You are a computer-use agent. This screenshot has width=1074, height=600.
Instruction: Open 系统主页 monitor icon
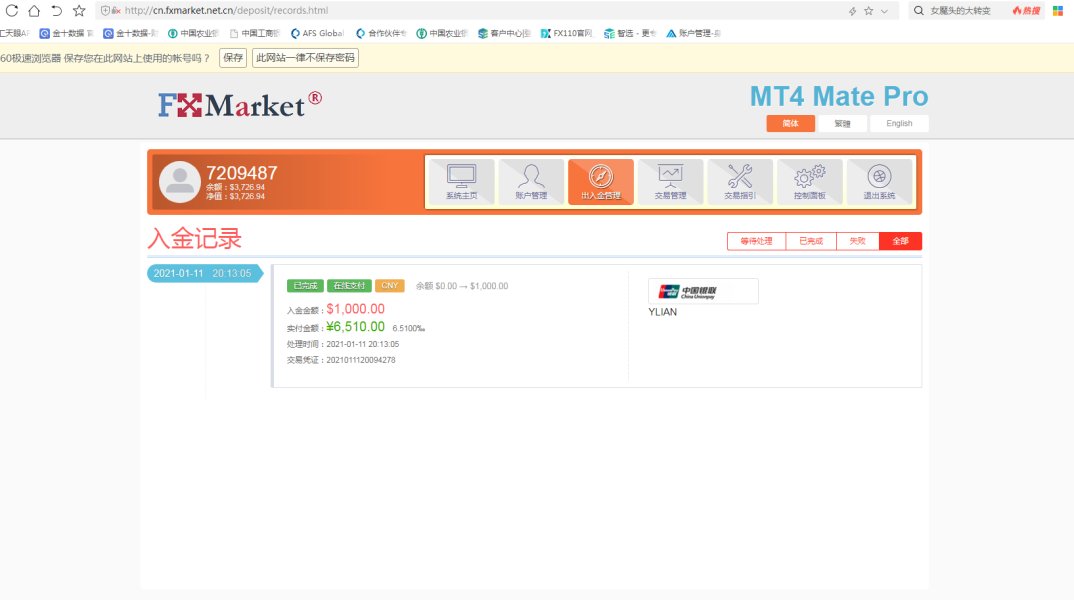[461, 182]
